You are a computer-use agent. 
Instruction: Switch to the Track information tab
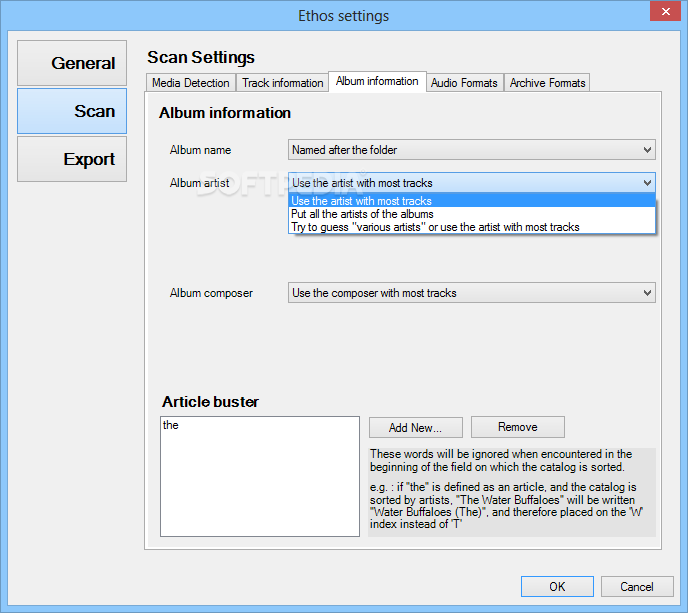(283, 83)
